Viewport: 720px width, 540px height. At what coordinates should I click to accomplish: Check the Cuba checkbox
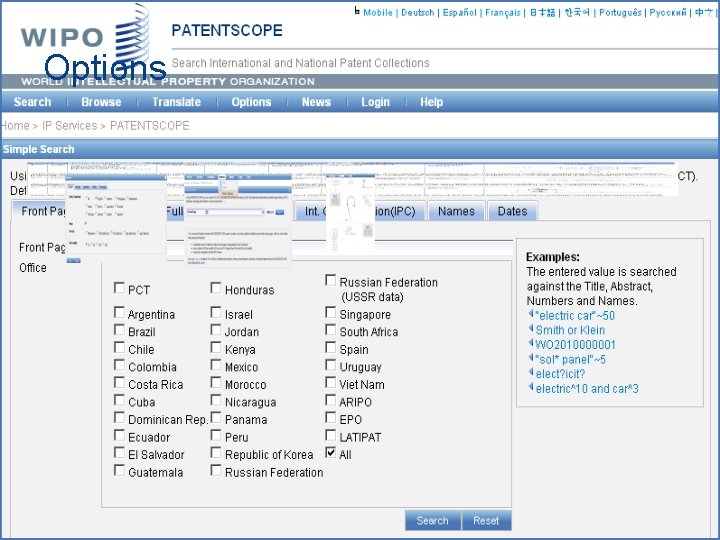119,400
